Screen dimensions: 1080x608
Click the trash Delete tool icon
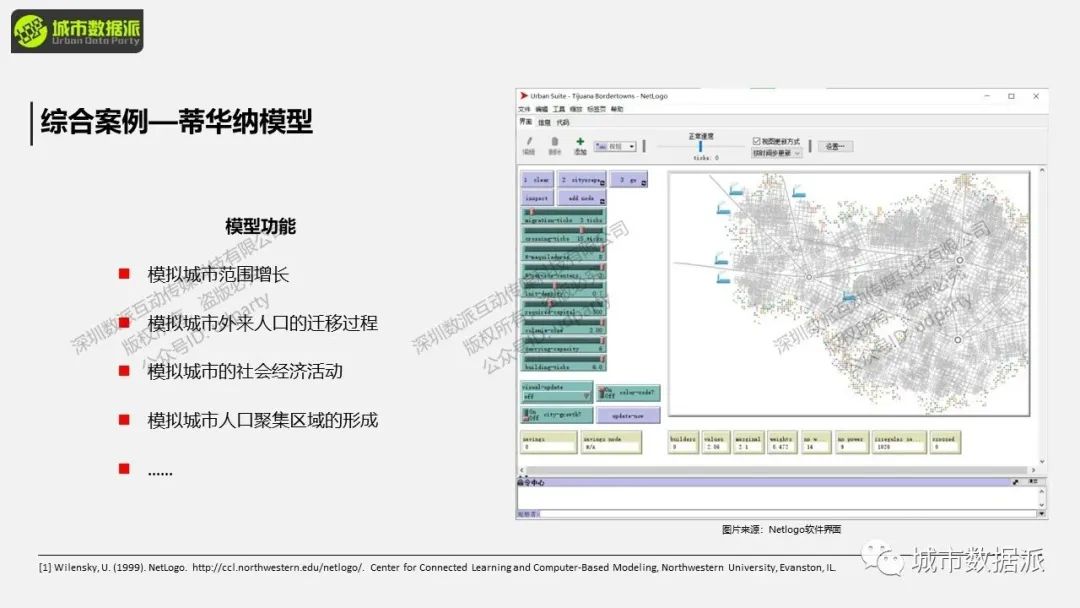pyautogui.click(x=554, y=141)
